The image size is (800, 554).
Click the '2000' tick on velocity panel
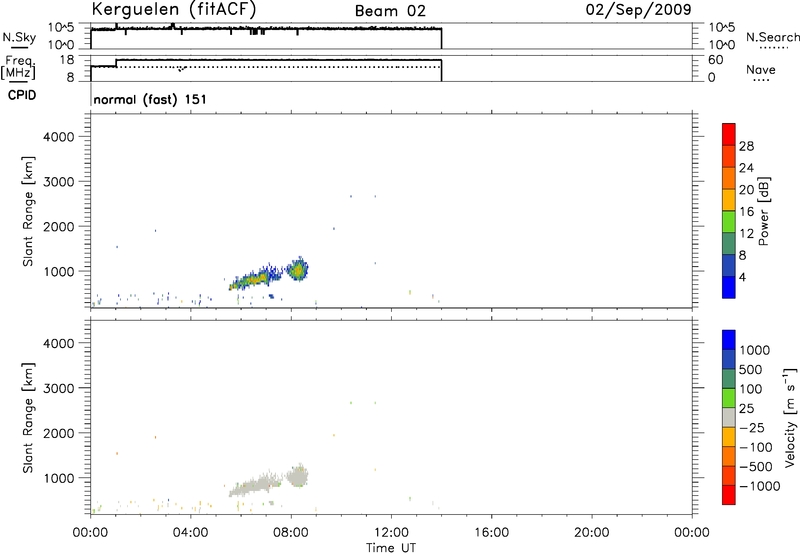pos(59,433)
